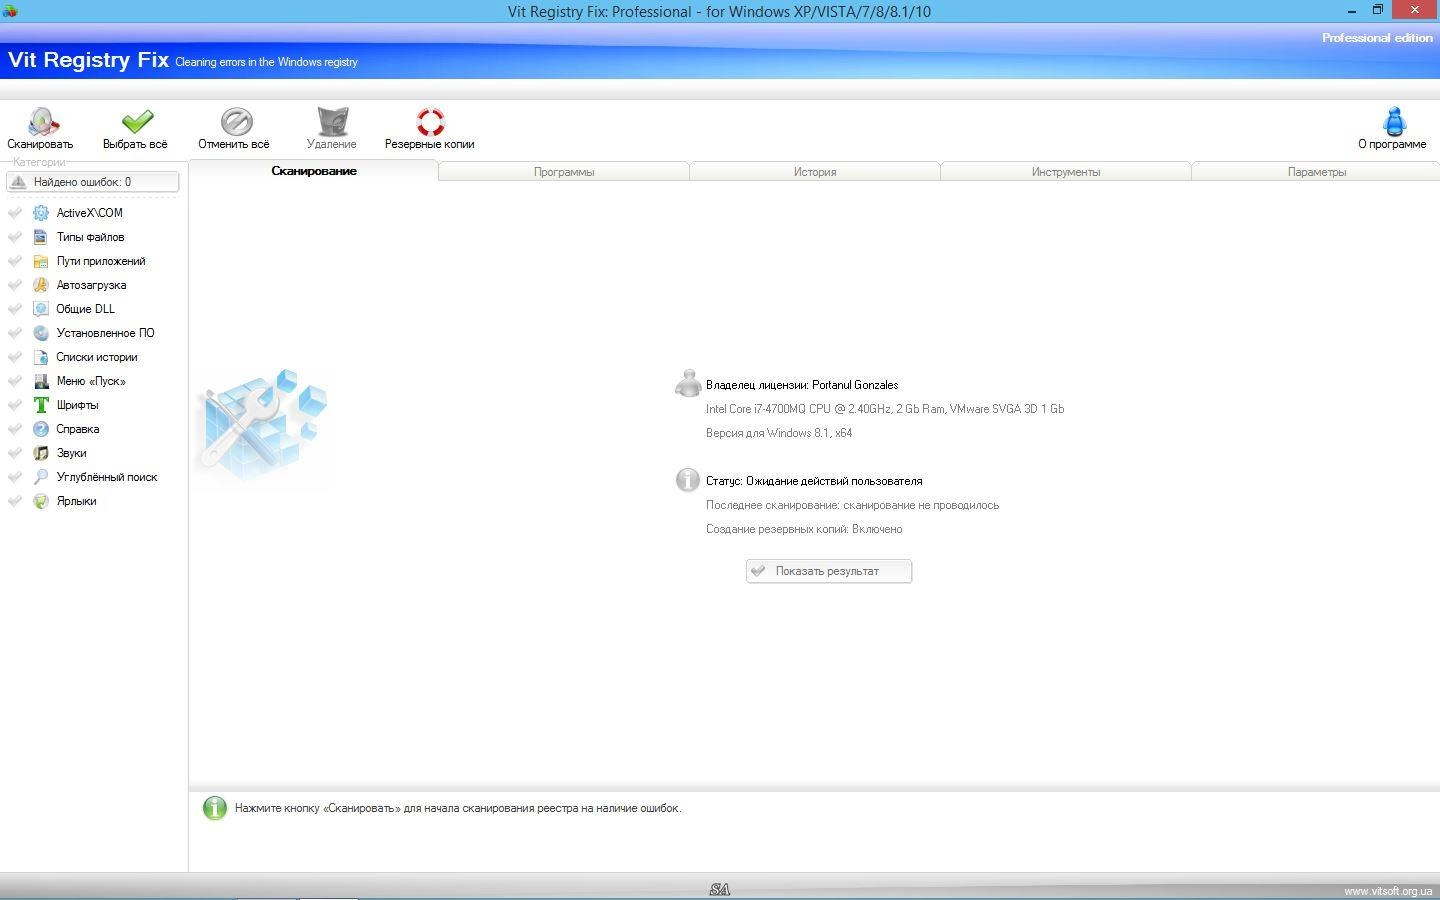1440x900 pixels.
Task: Select the Справка category icon
Action: 41,429
